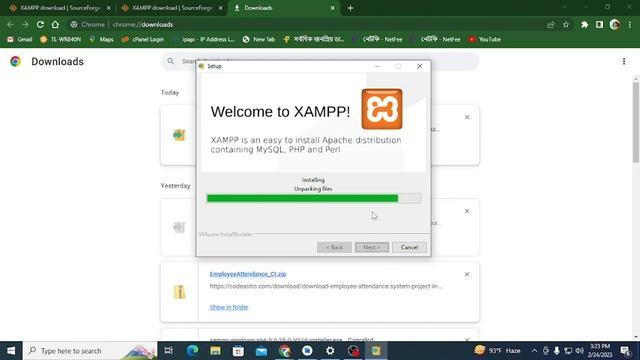Open the Extensions puzzle icon

click(584, 24)
